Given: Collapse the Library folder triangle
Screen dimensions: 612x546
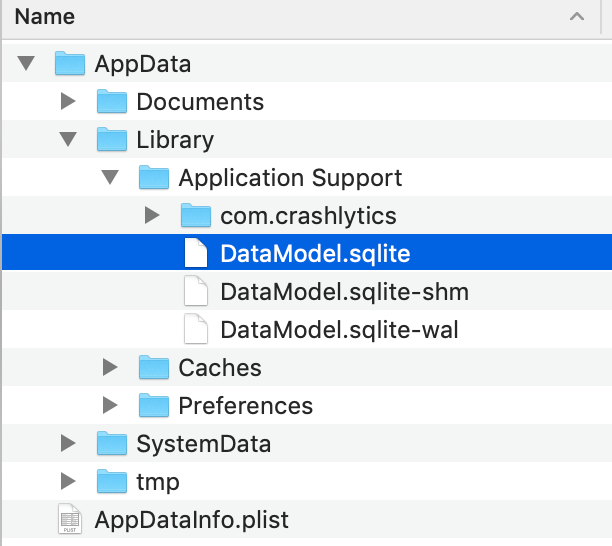Looking at the screenshot, I should click(x=68, y=139).
